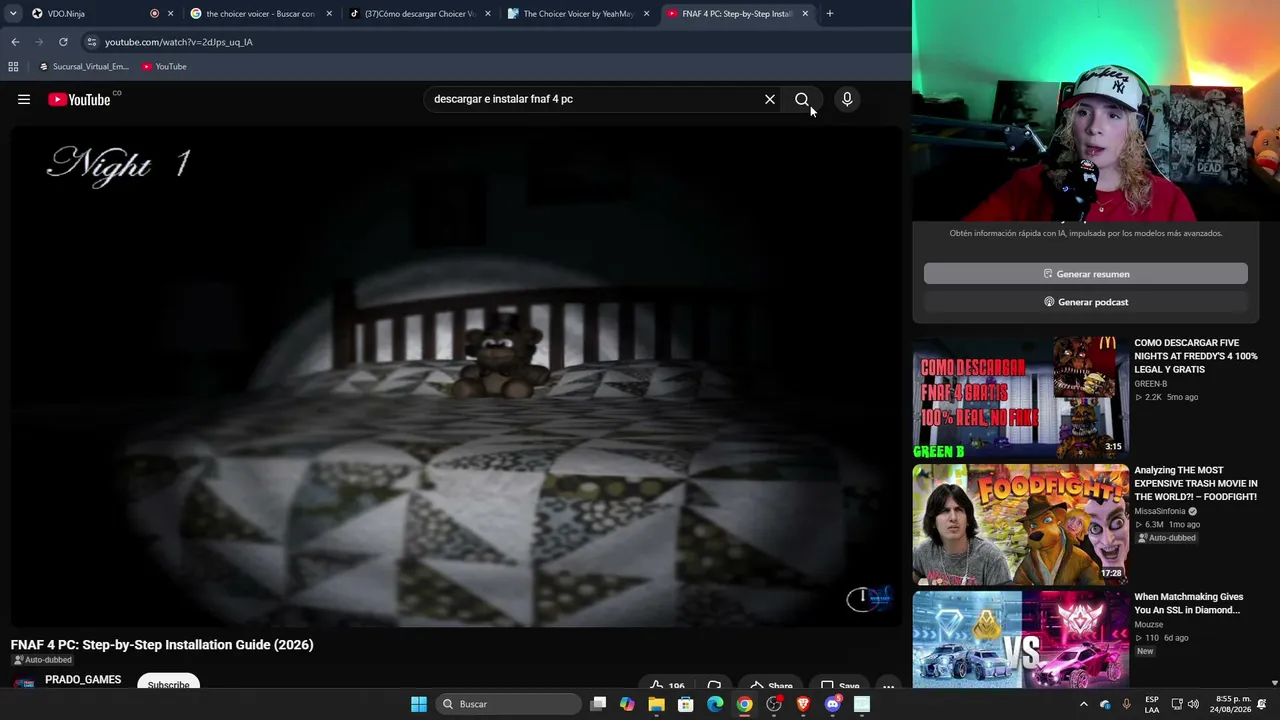Select the FNAF 4 PC YouTube tab
Image resolution: width=1280 pixels, height=720 pixels.
(737, 14)
